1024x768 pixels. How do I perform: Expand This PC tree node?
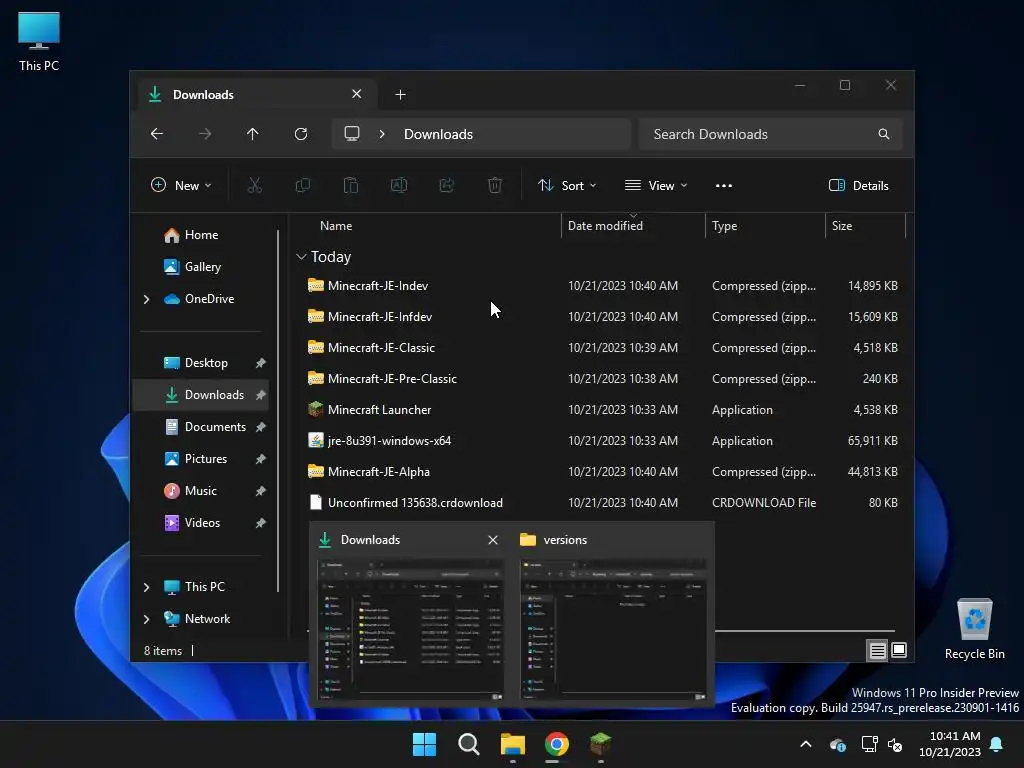[x=146, y=587]
